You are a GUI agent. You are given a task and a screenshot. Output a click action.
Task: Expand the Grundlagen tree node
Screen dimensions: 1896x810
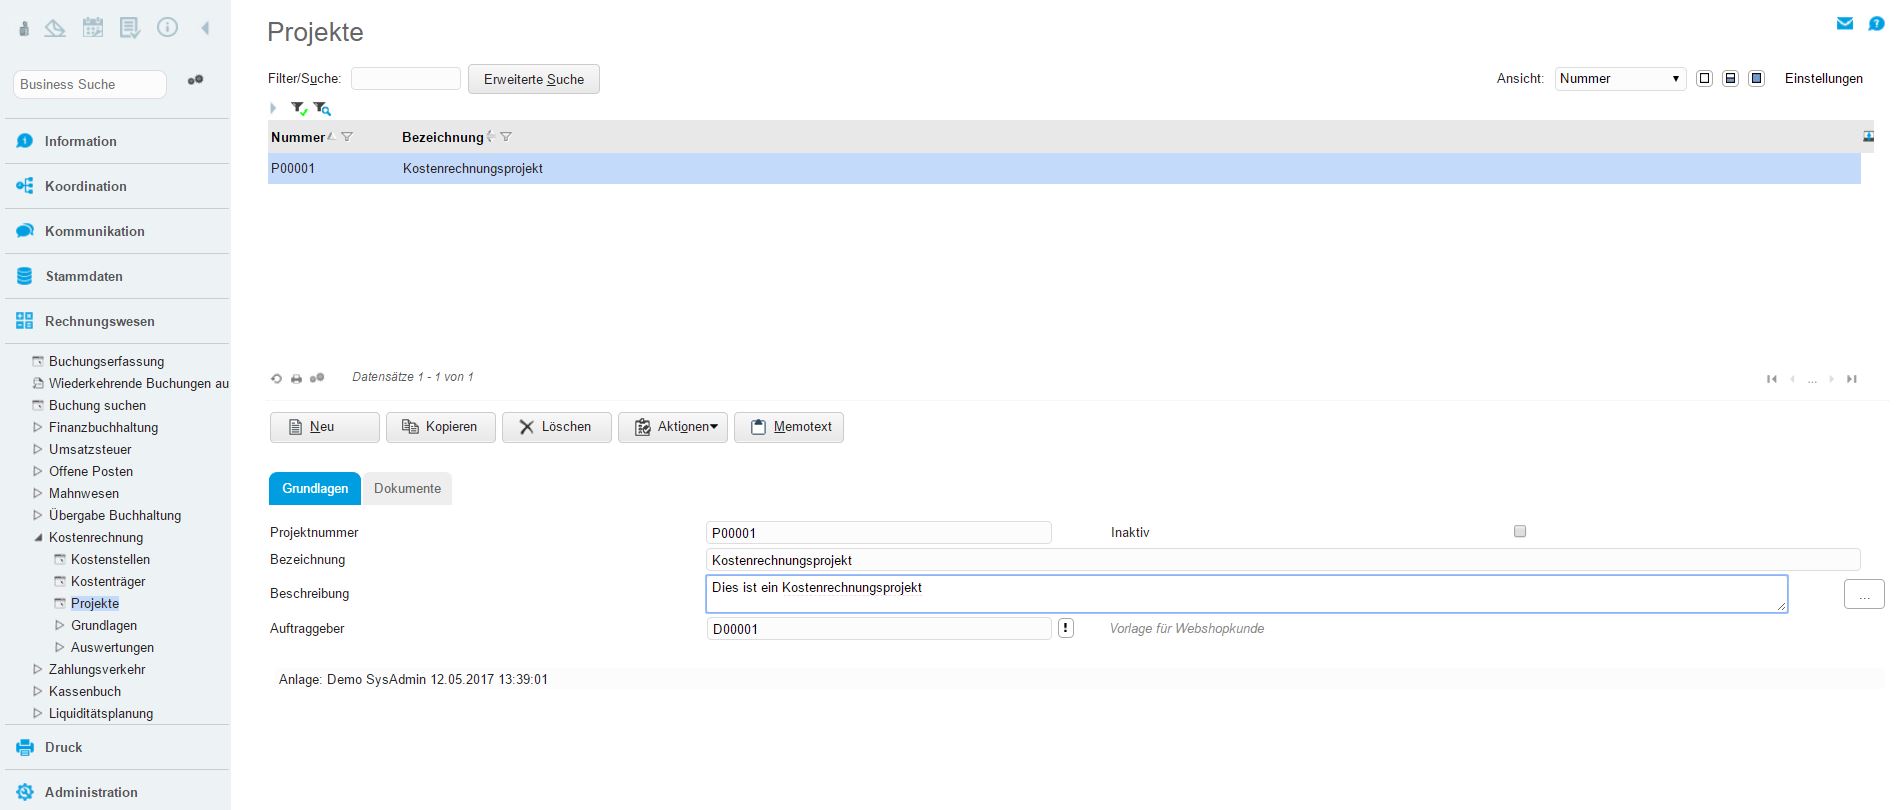tap(60, 625)
